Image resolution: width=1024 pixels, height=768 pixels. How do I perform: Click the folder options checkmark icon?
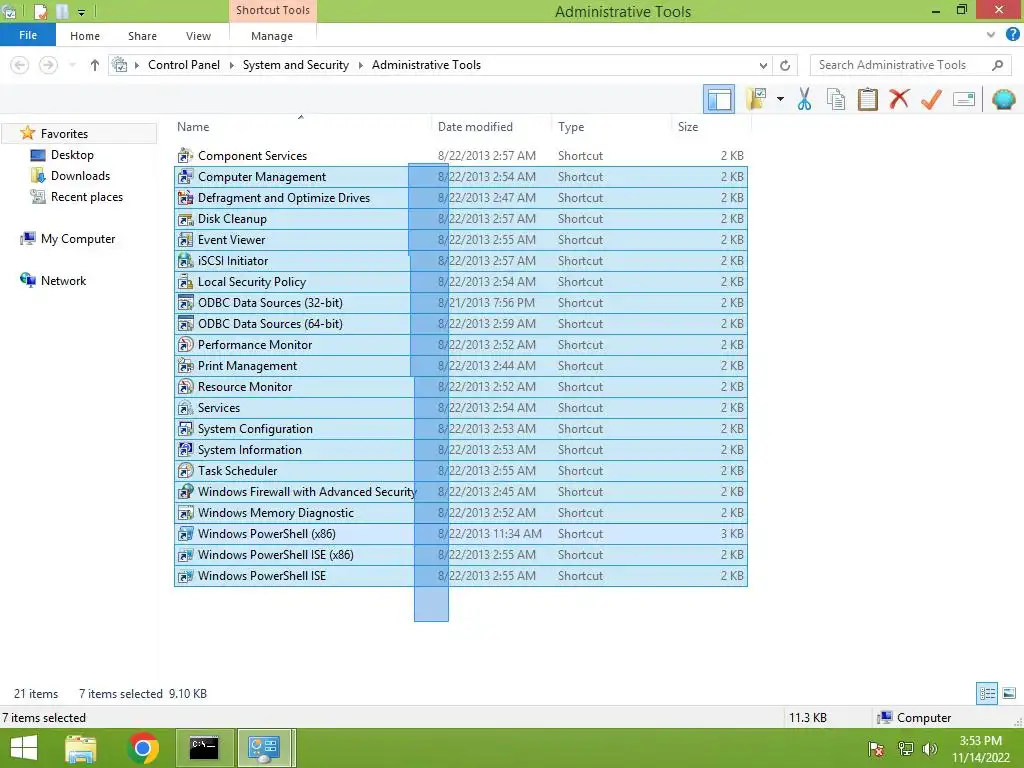756,99
